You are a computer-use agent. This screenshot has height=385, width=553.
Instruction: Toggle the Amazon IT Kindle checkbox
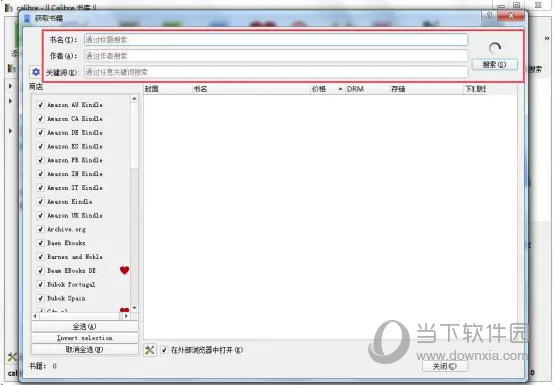coord(41,188)
